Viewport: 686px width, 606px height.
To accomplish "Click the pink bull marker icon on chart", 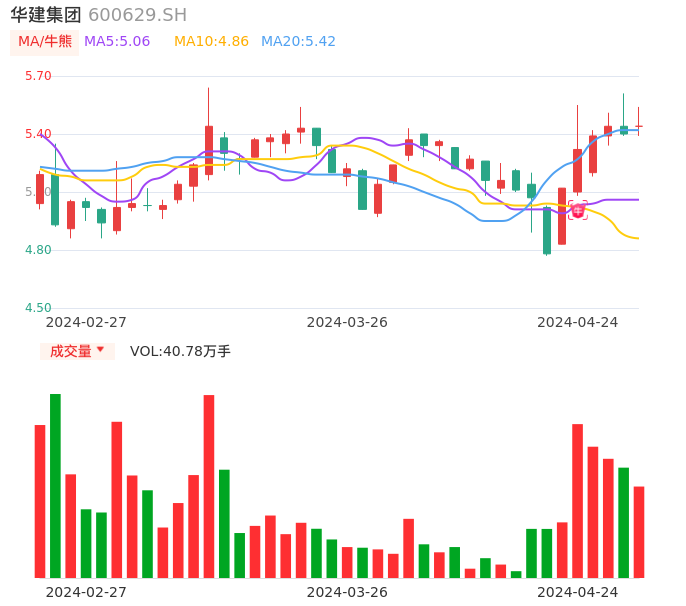I will (578, 210).
